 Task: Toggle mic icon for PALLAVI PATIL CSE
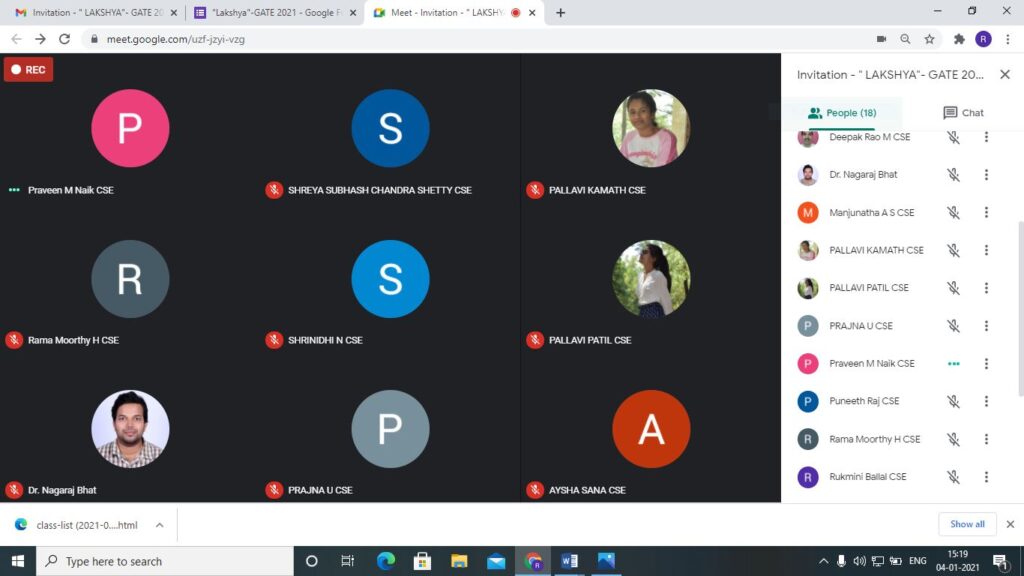pyautogui.click(x=953, y=288)
